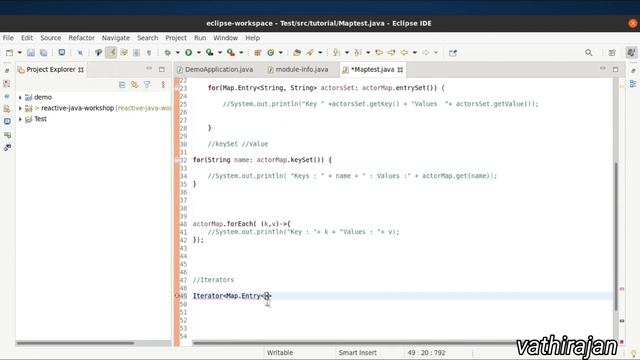The height and width of the screenshot is (360, 640).
Task: Open the Refactor menu
Action: pos(82,38)
